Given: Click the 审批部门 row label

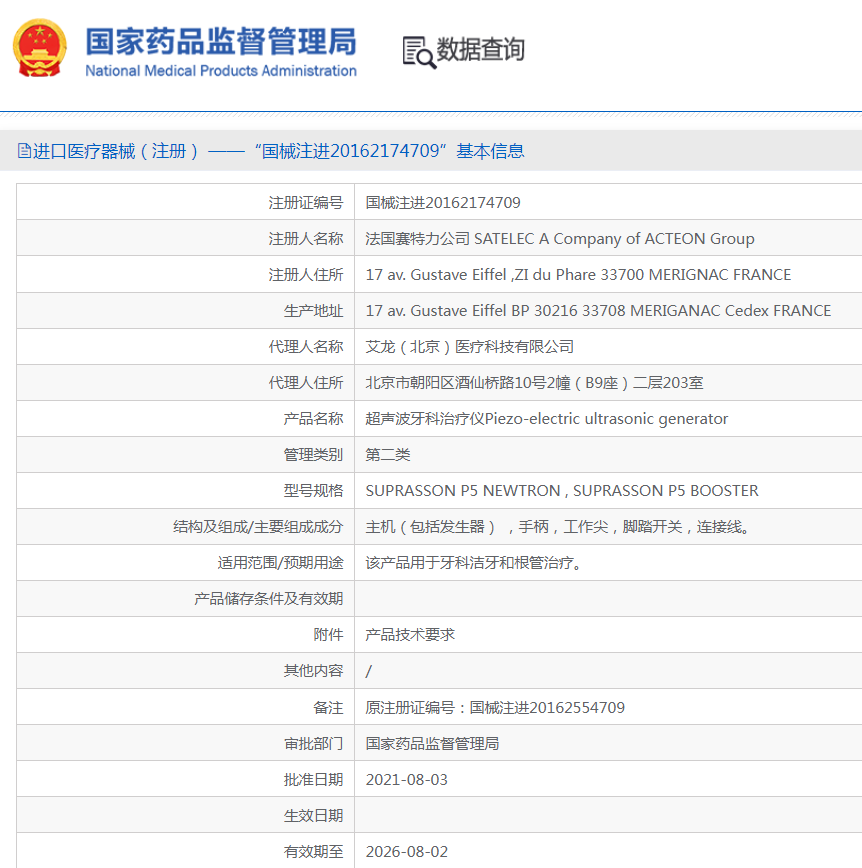Looking at the screenshot, I should coord(314,743).
